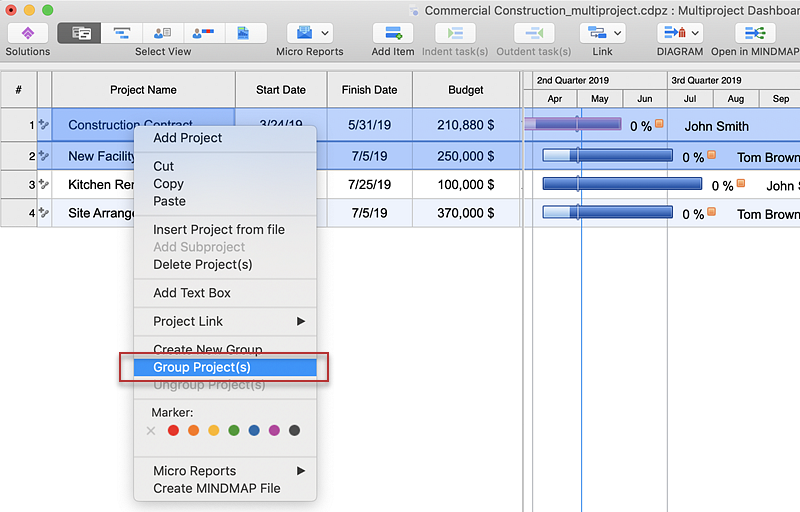Click the Add Item toolbar icon
The width and height of the screenshot is (800, 512).
click(392, 33)
